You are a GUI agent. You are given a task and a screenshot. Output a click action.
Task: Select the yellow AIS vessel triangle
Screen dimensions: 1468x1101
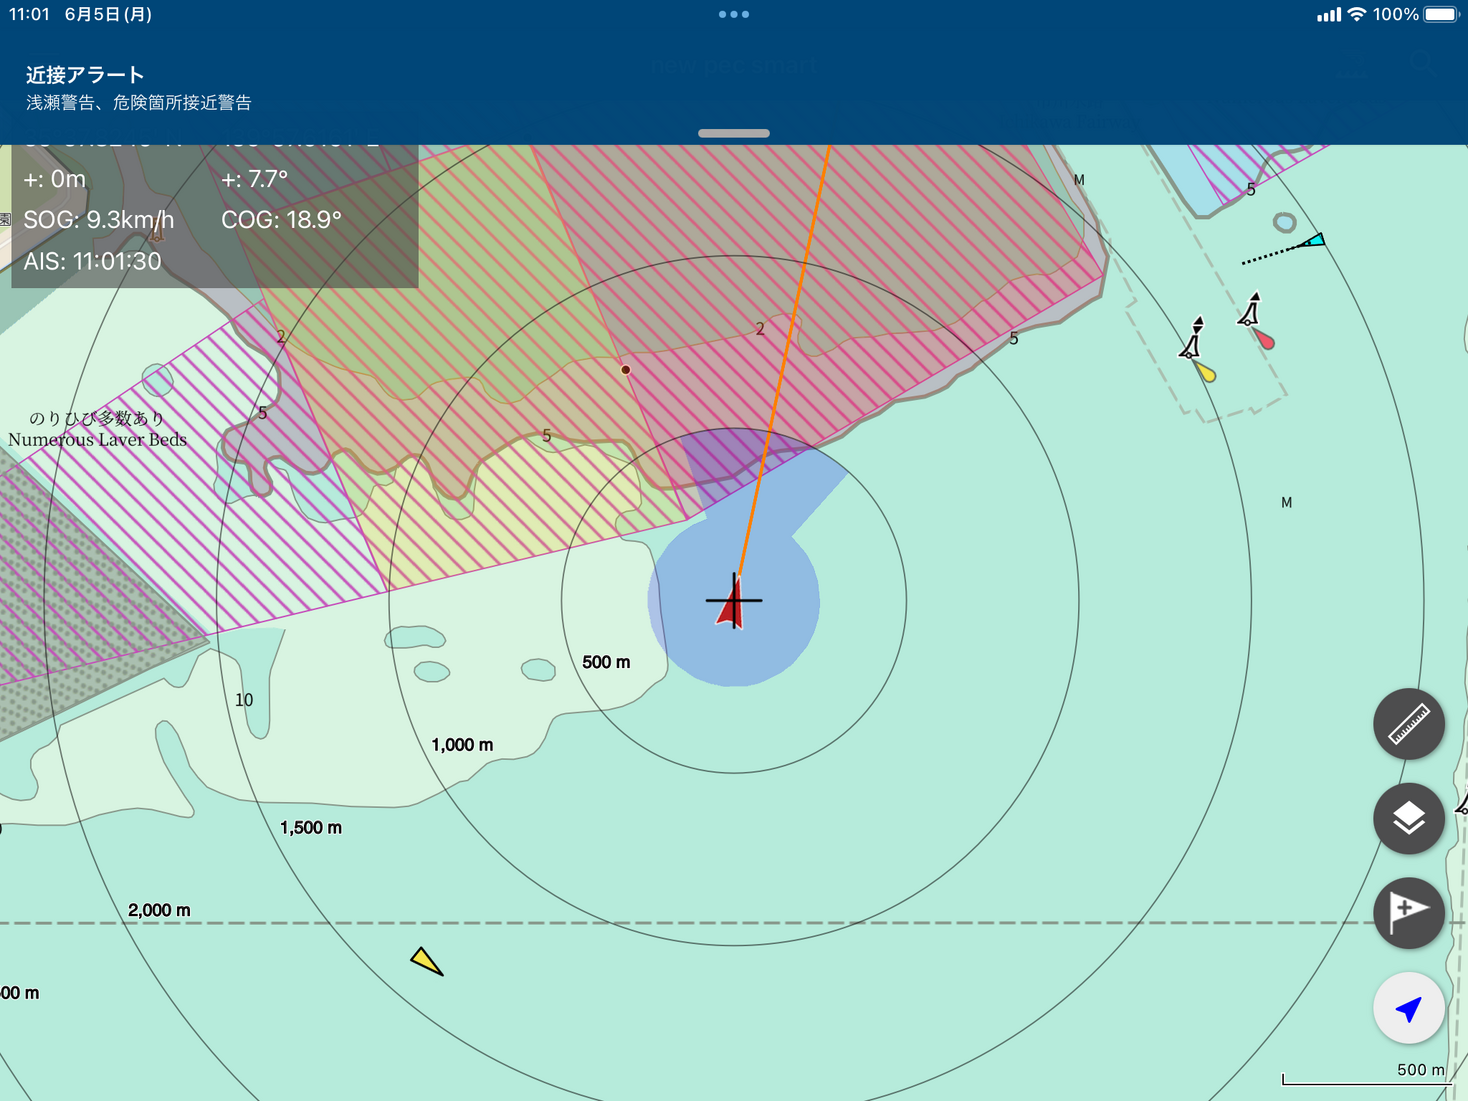[x=427, y=962]
